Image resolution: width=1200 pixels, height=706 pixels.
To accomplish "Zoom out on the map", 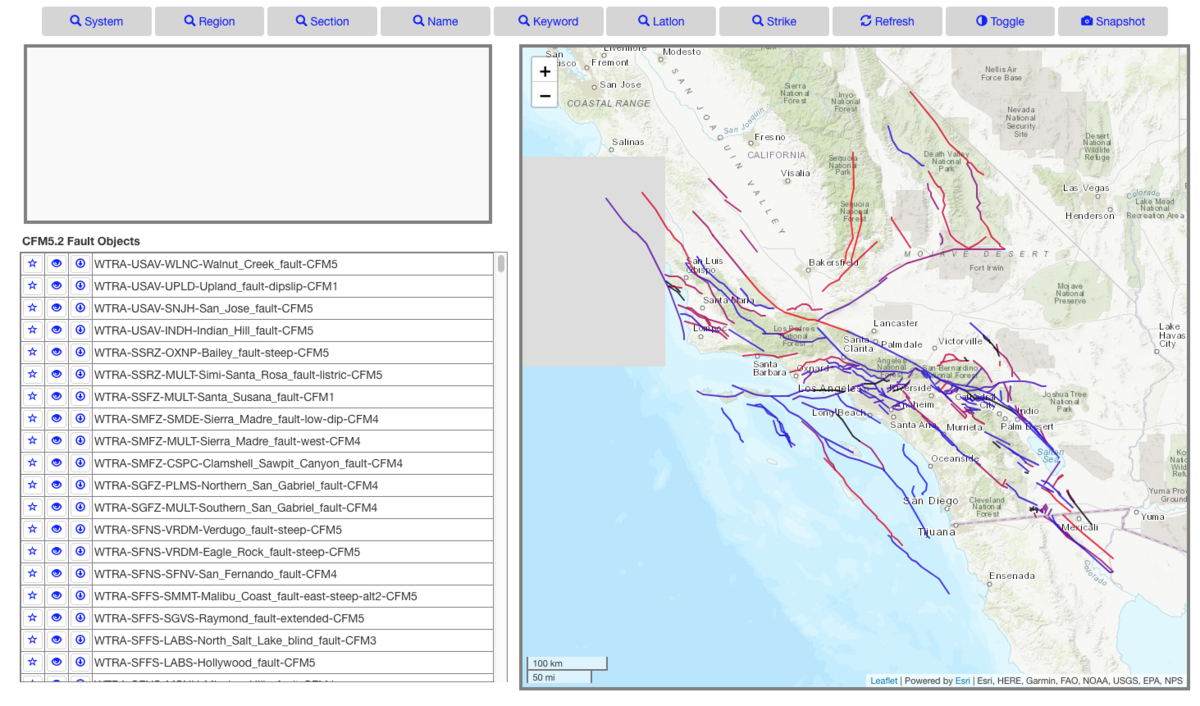I will coord(544,96).
